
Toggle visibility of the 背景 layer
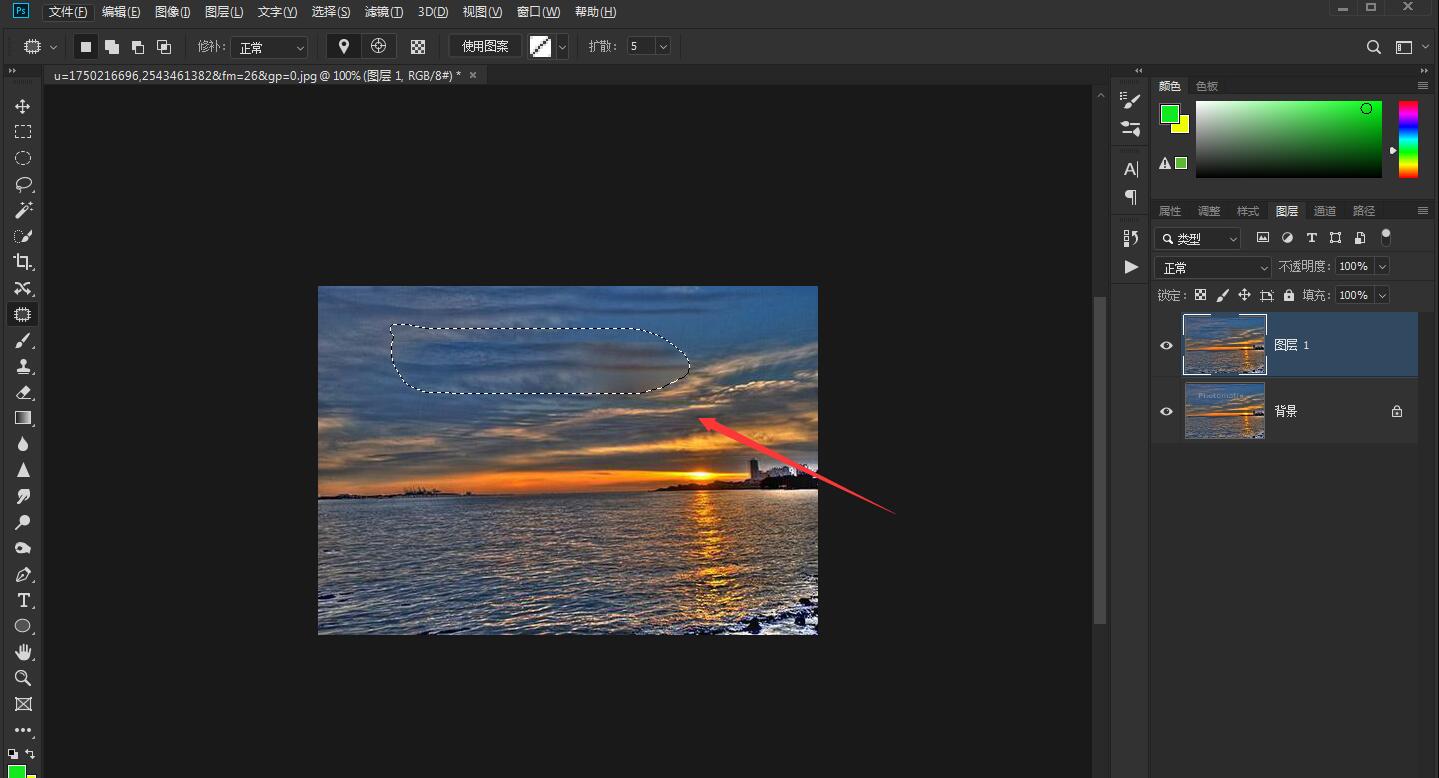pos(1166,411)
